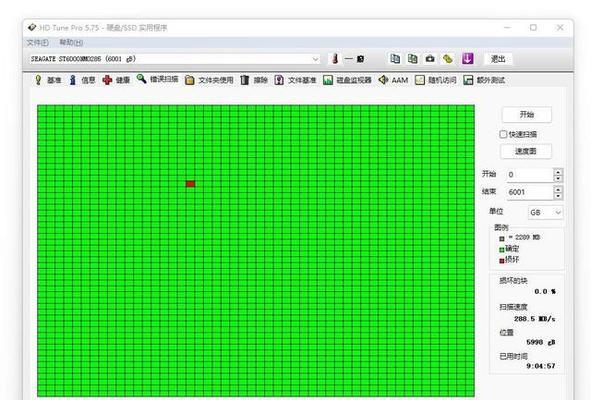This screenshot has width=591, height=400.
Task: Click the thermometer temperature icon
Action: tap(335, 59)
